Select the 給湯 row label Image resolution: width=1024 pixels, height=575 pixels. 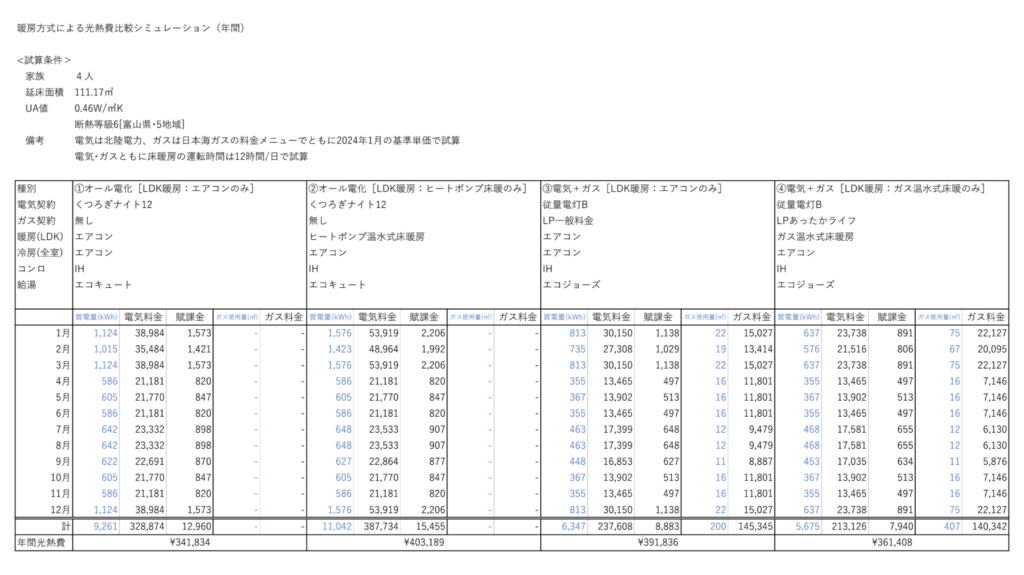coord(27,285)
